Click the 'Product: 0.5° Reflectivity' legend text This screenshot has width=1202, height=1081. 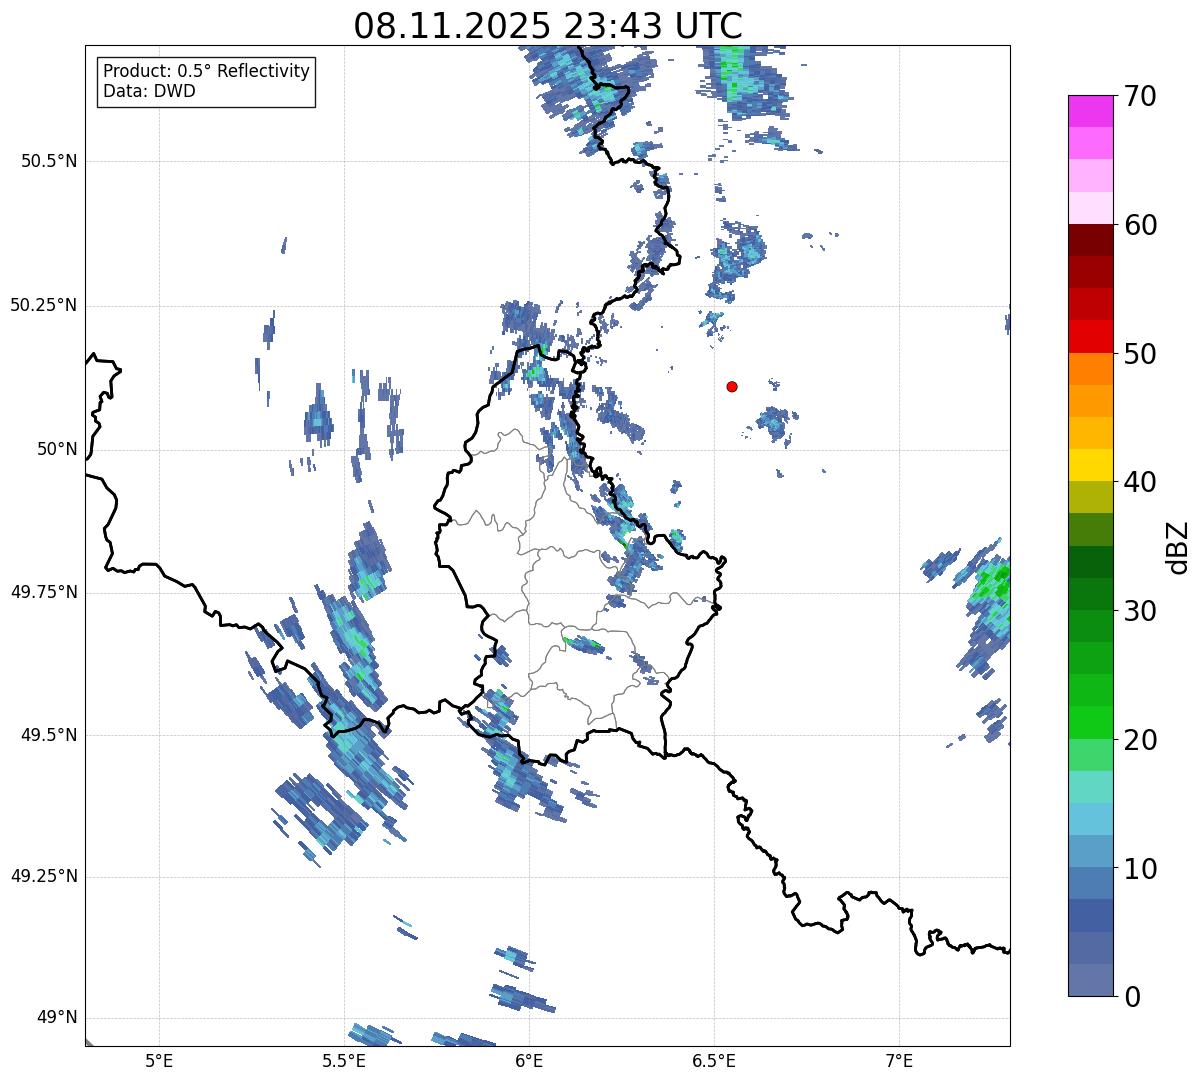point(206,72)
